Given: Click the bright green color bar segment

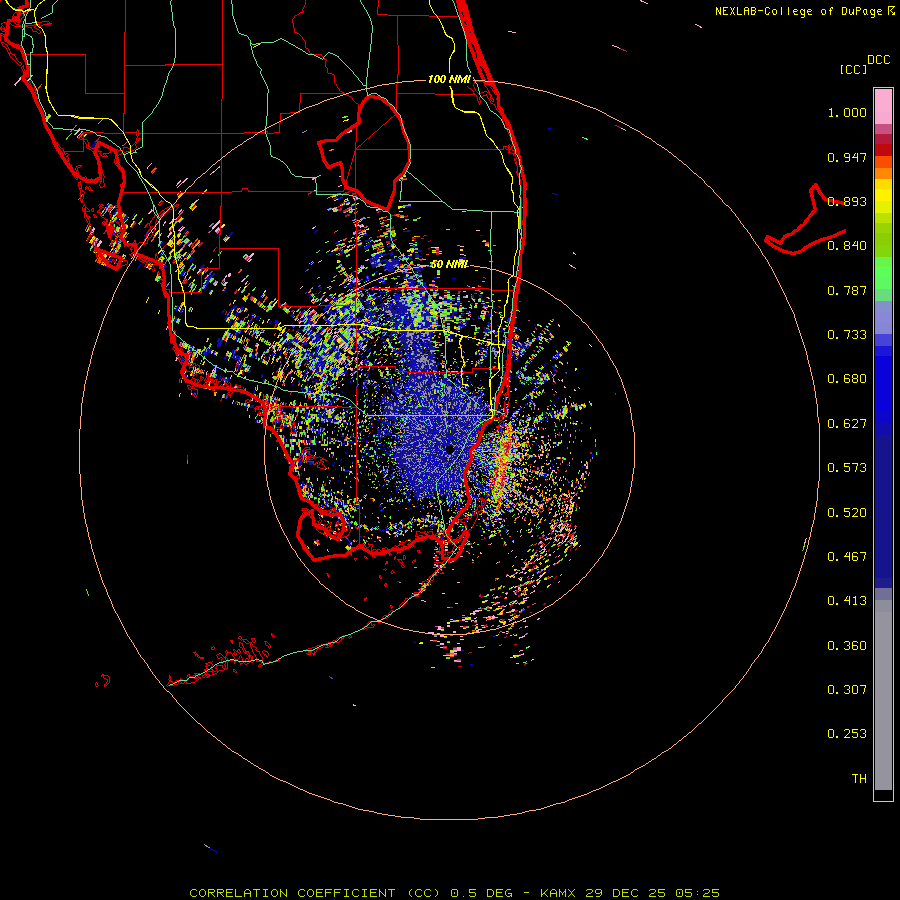Looking at the screenshot, I should (883, 273).
